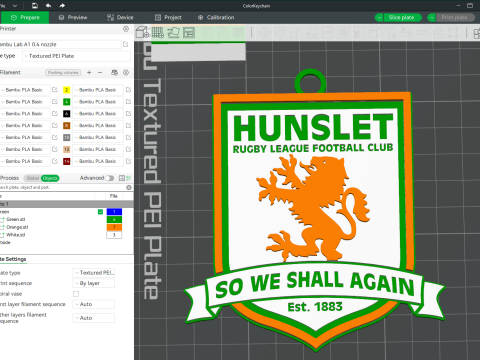Switch process scope to Objects
Screen dimensions: 480x360
tap(50, 178)
